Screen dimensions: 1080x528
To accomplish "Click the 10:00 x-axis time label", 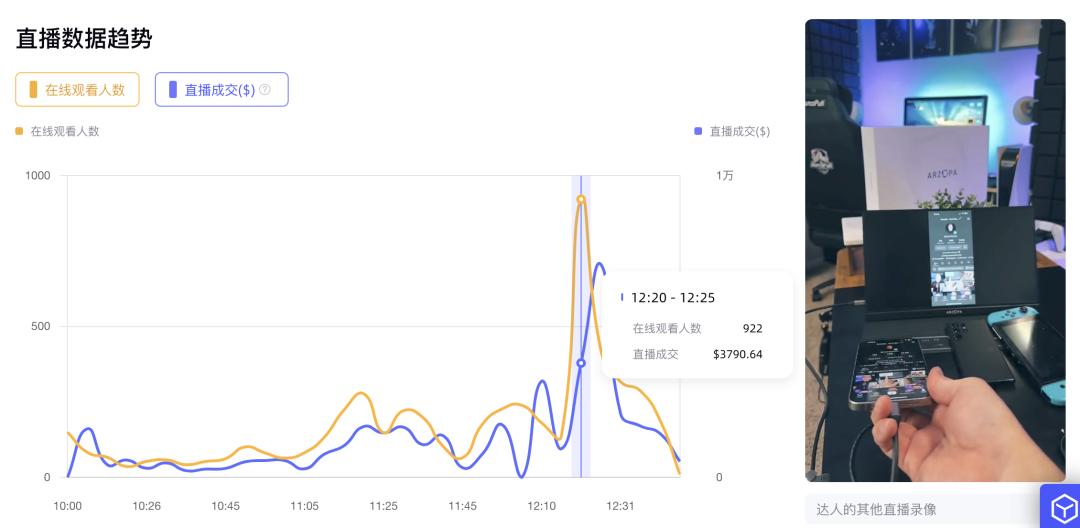I will (67, 506).
